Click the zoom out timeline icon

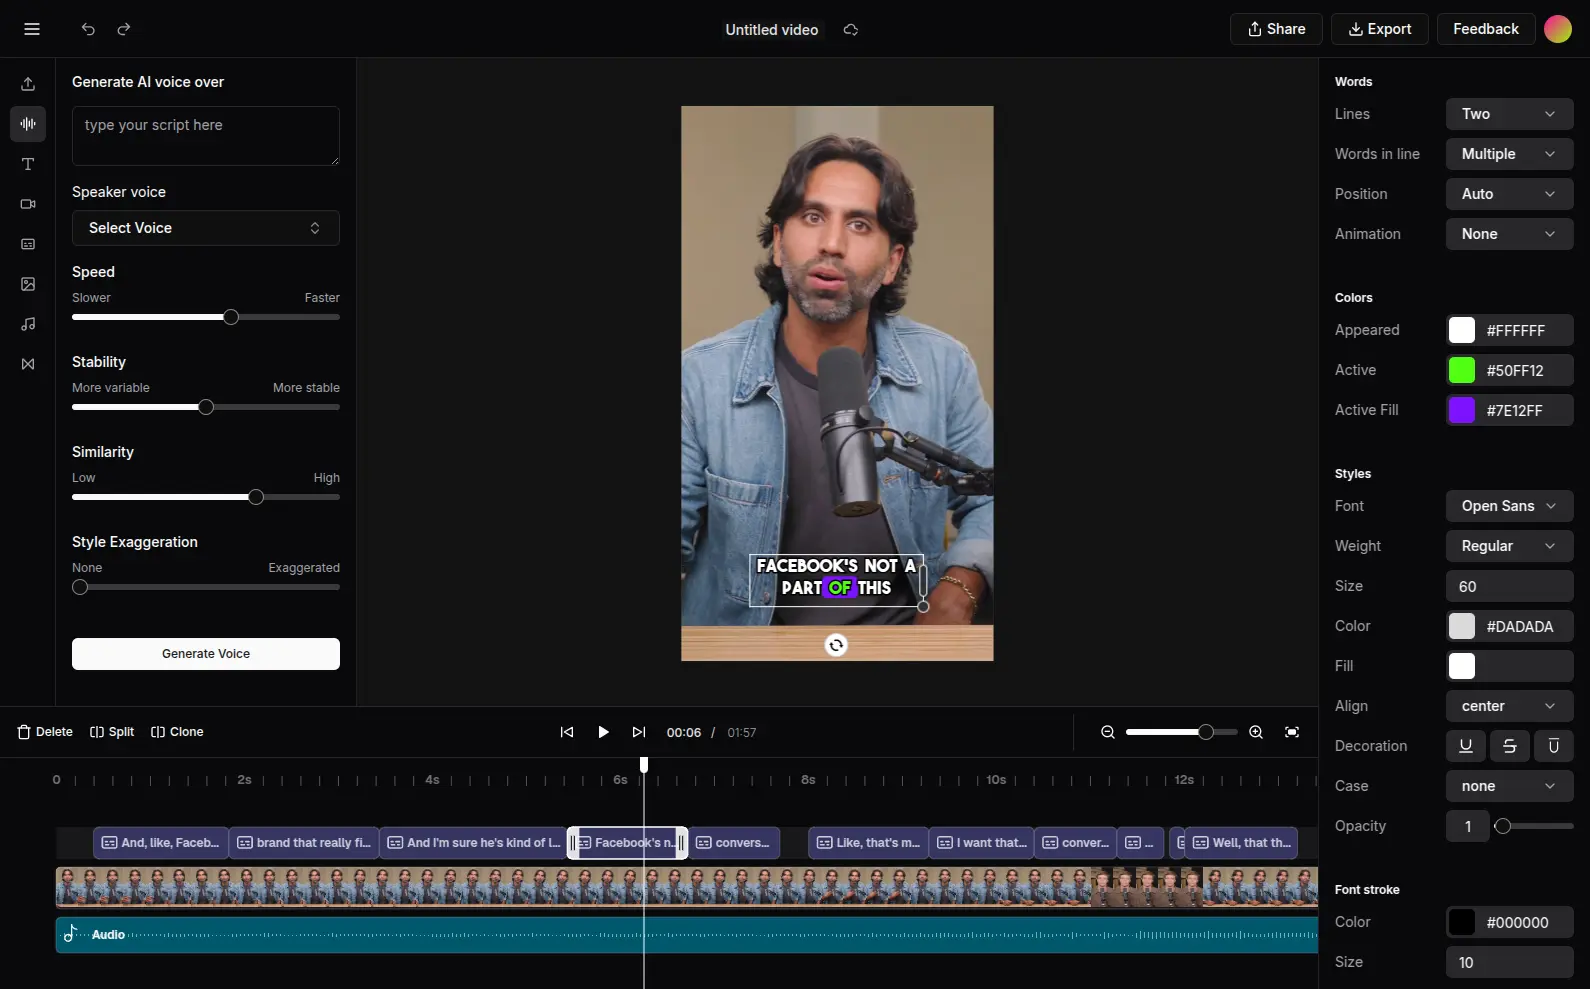[1108, 732]
